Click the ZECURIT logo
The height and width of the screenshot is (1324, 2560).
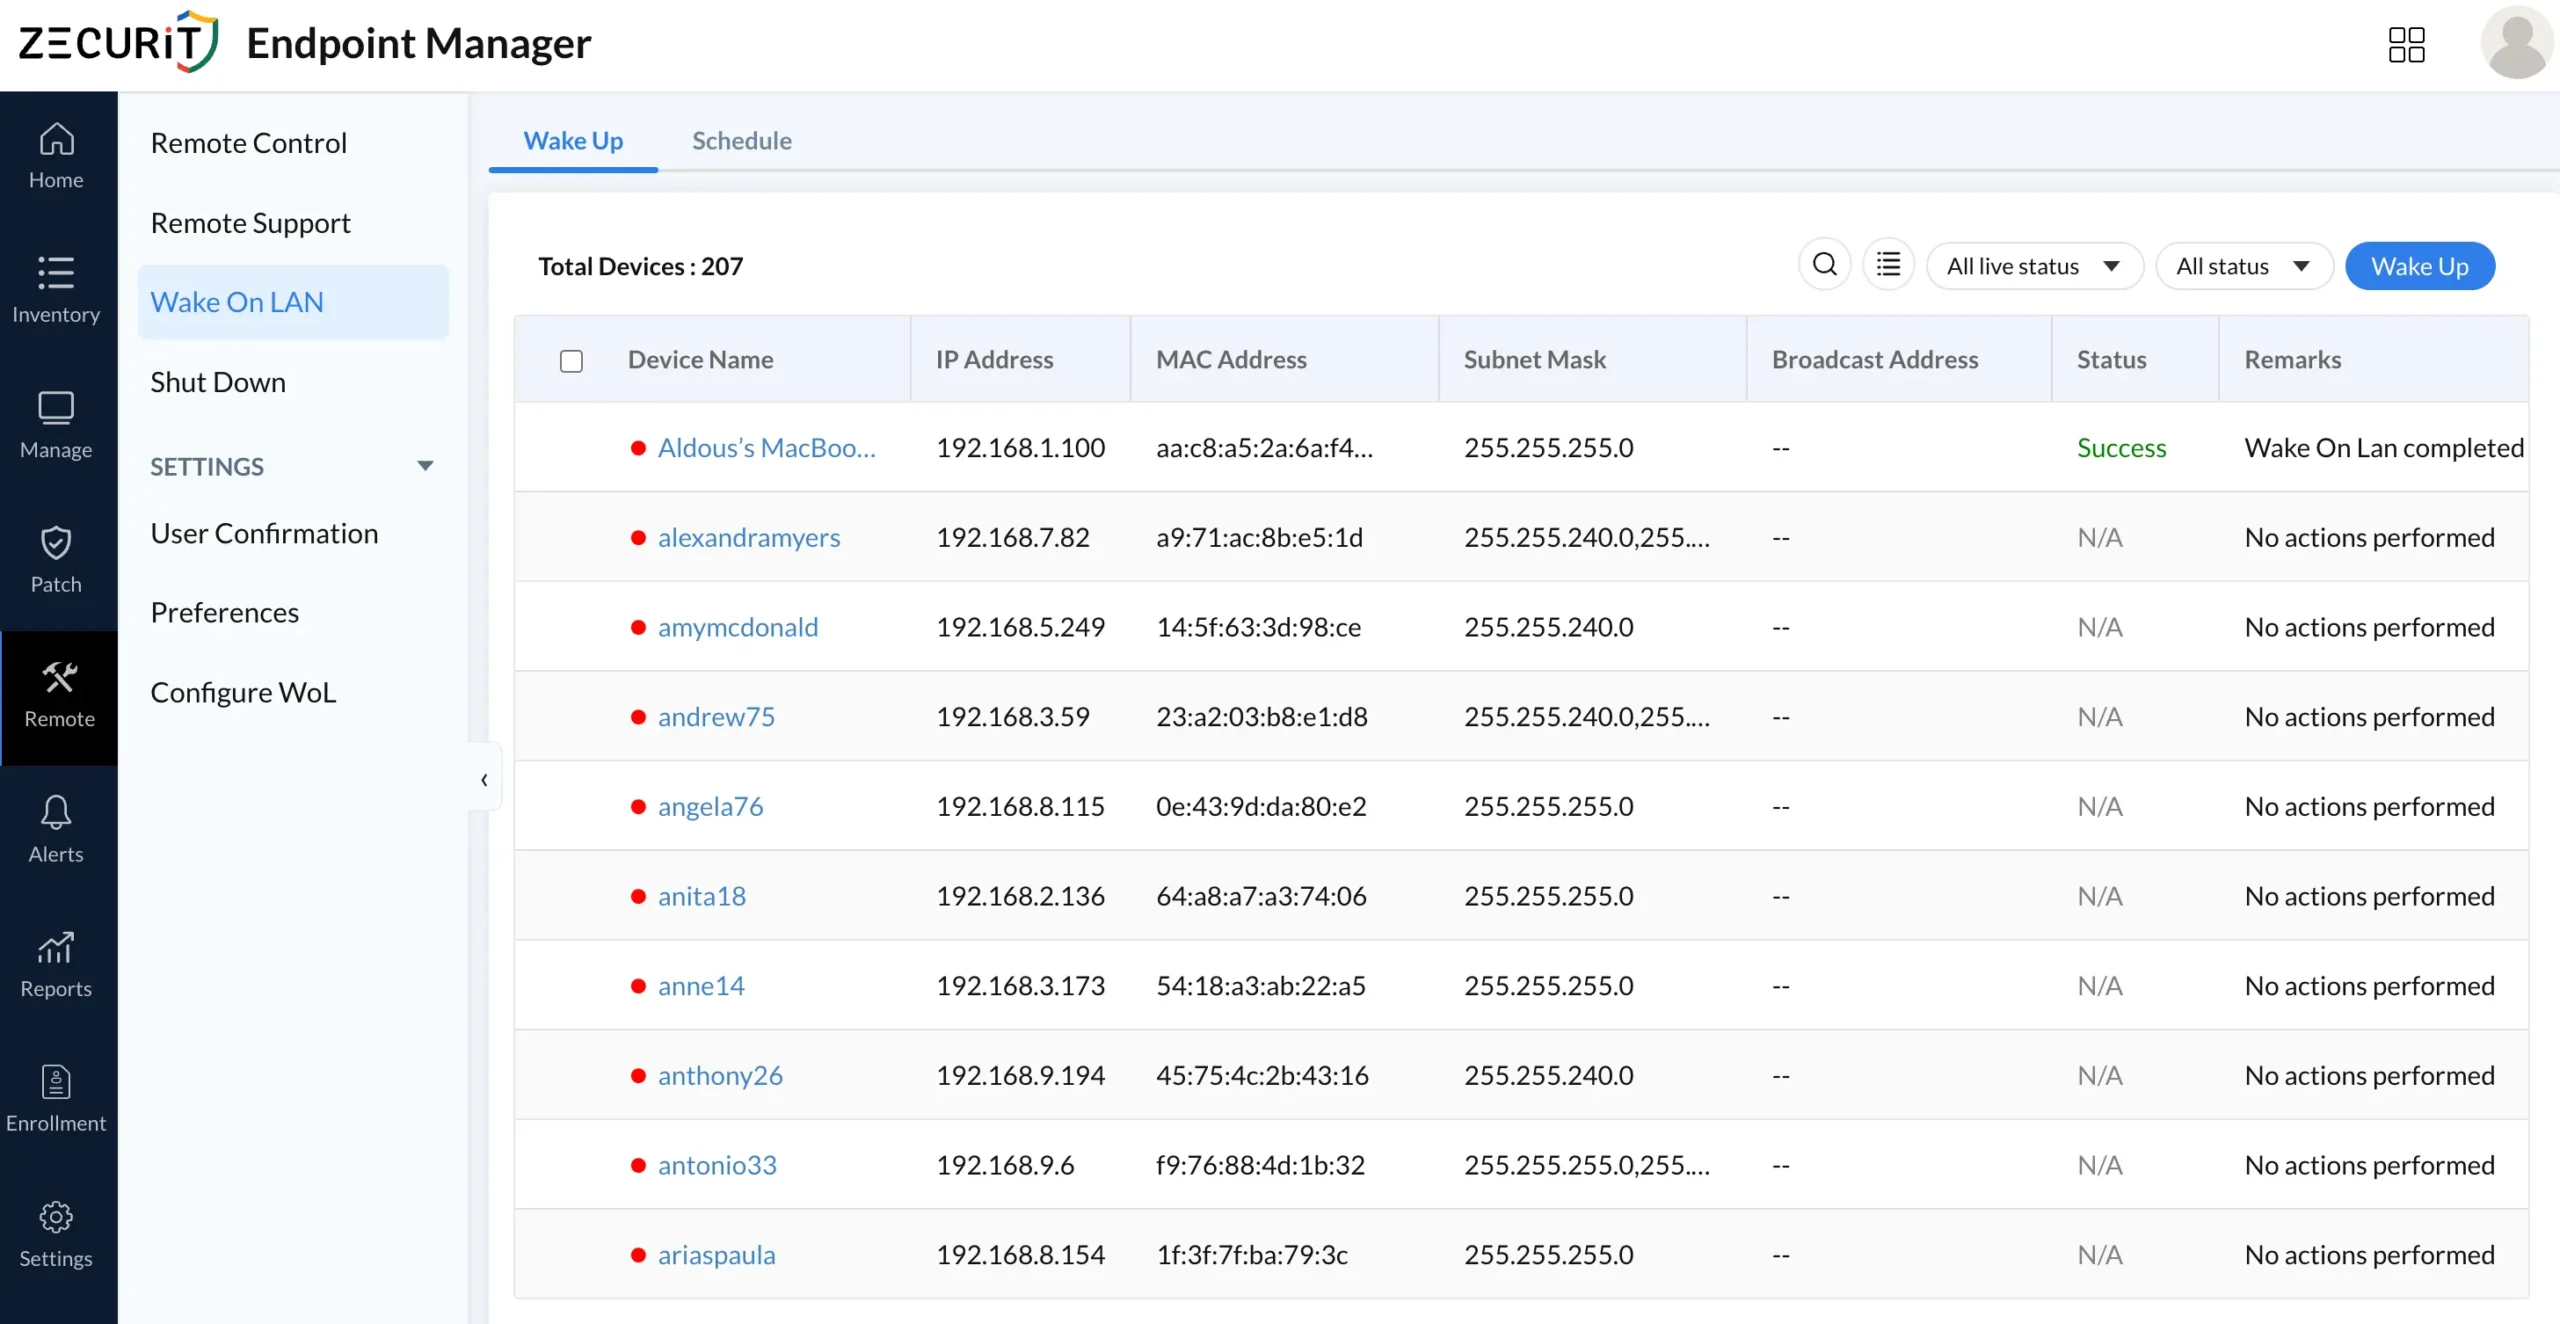point(118,42)
